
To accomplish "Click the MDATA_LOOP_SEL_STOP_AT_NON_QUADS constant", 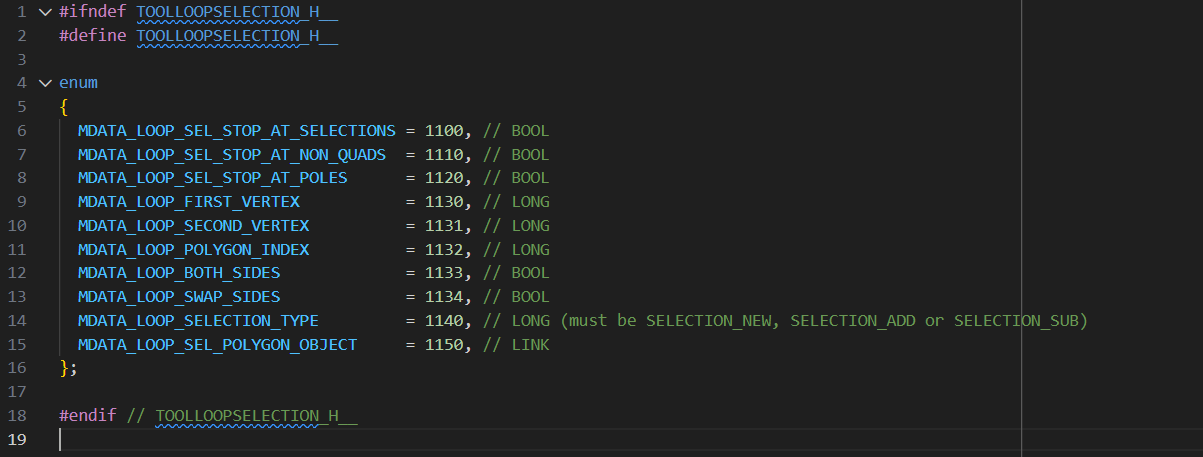I will (x=231, y=155).
